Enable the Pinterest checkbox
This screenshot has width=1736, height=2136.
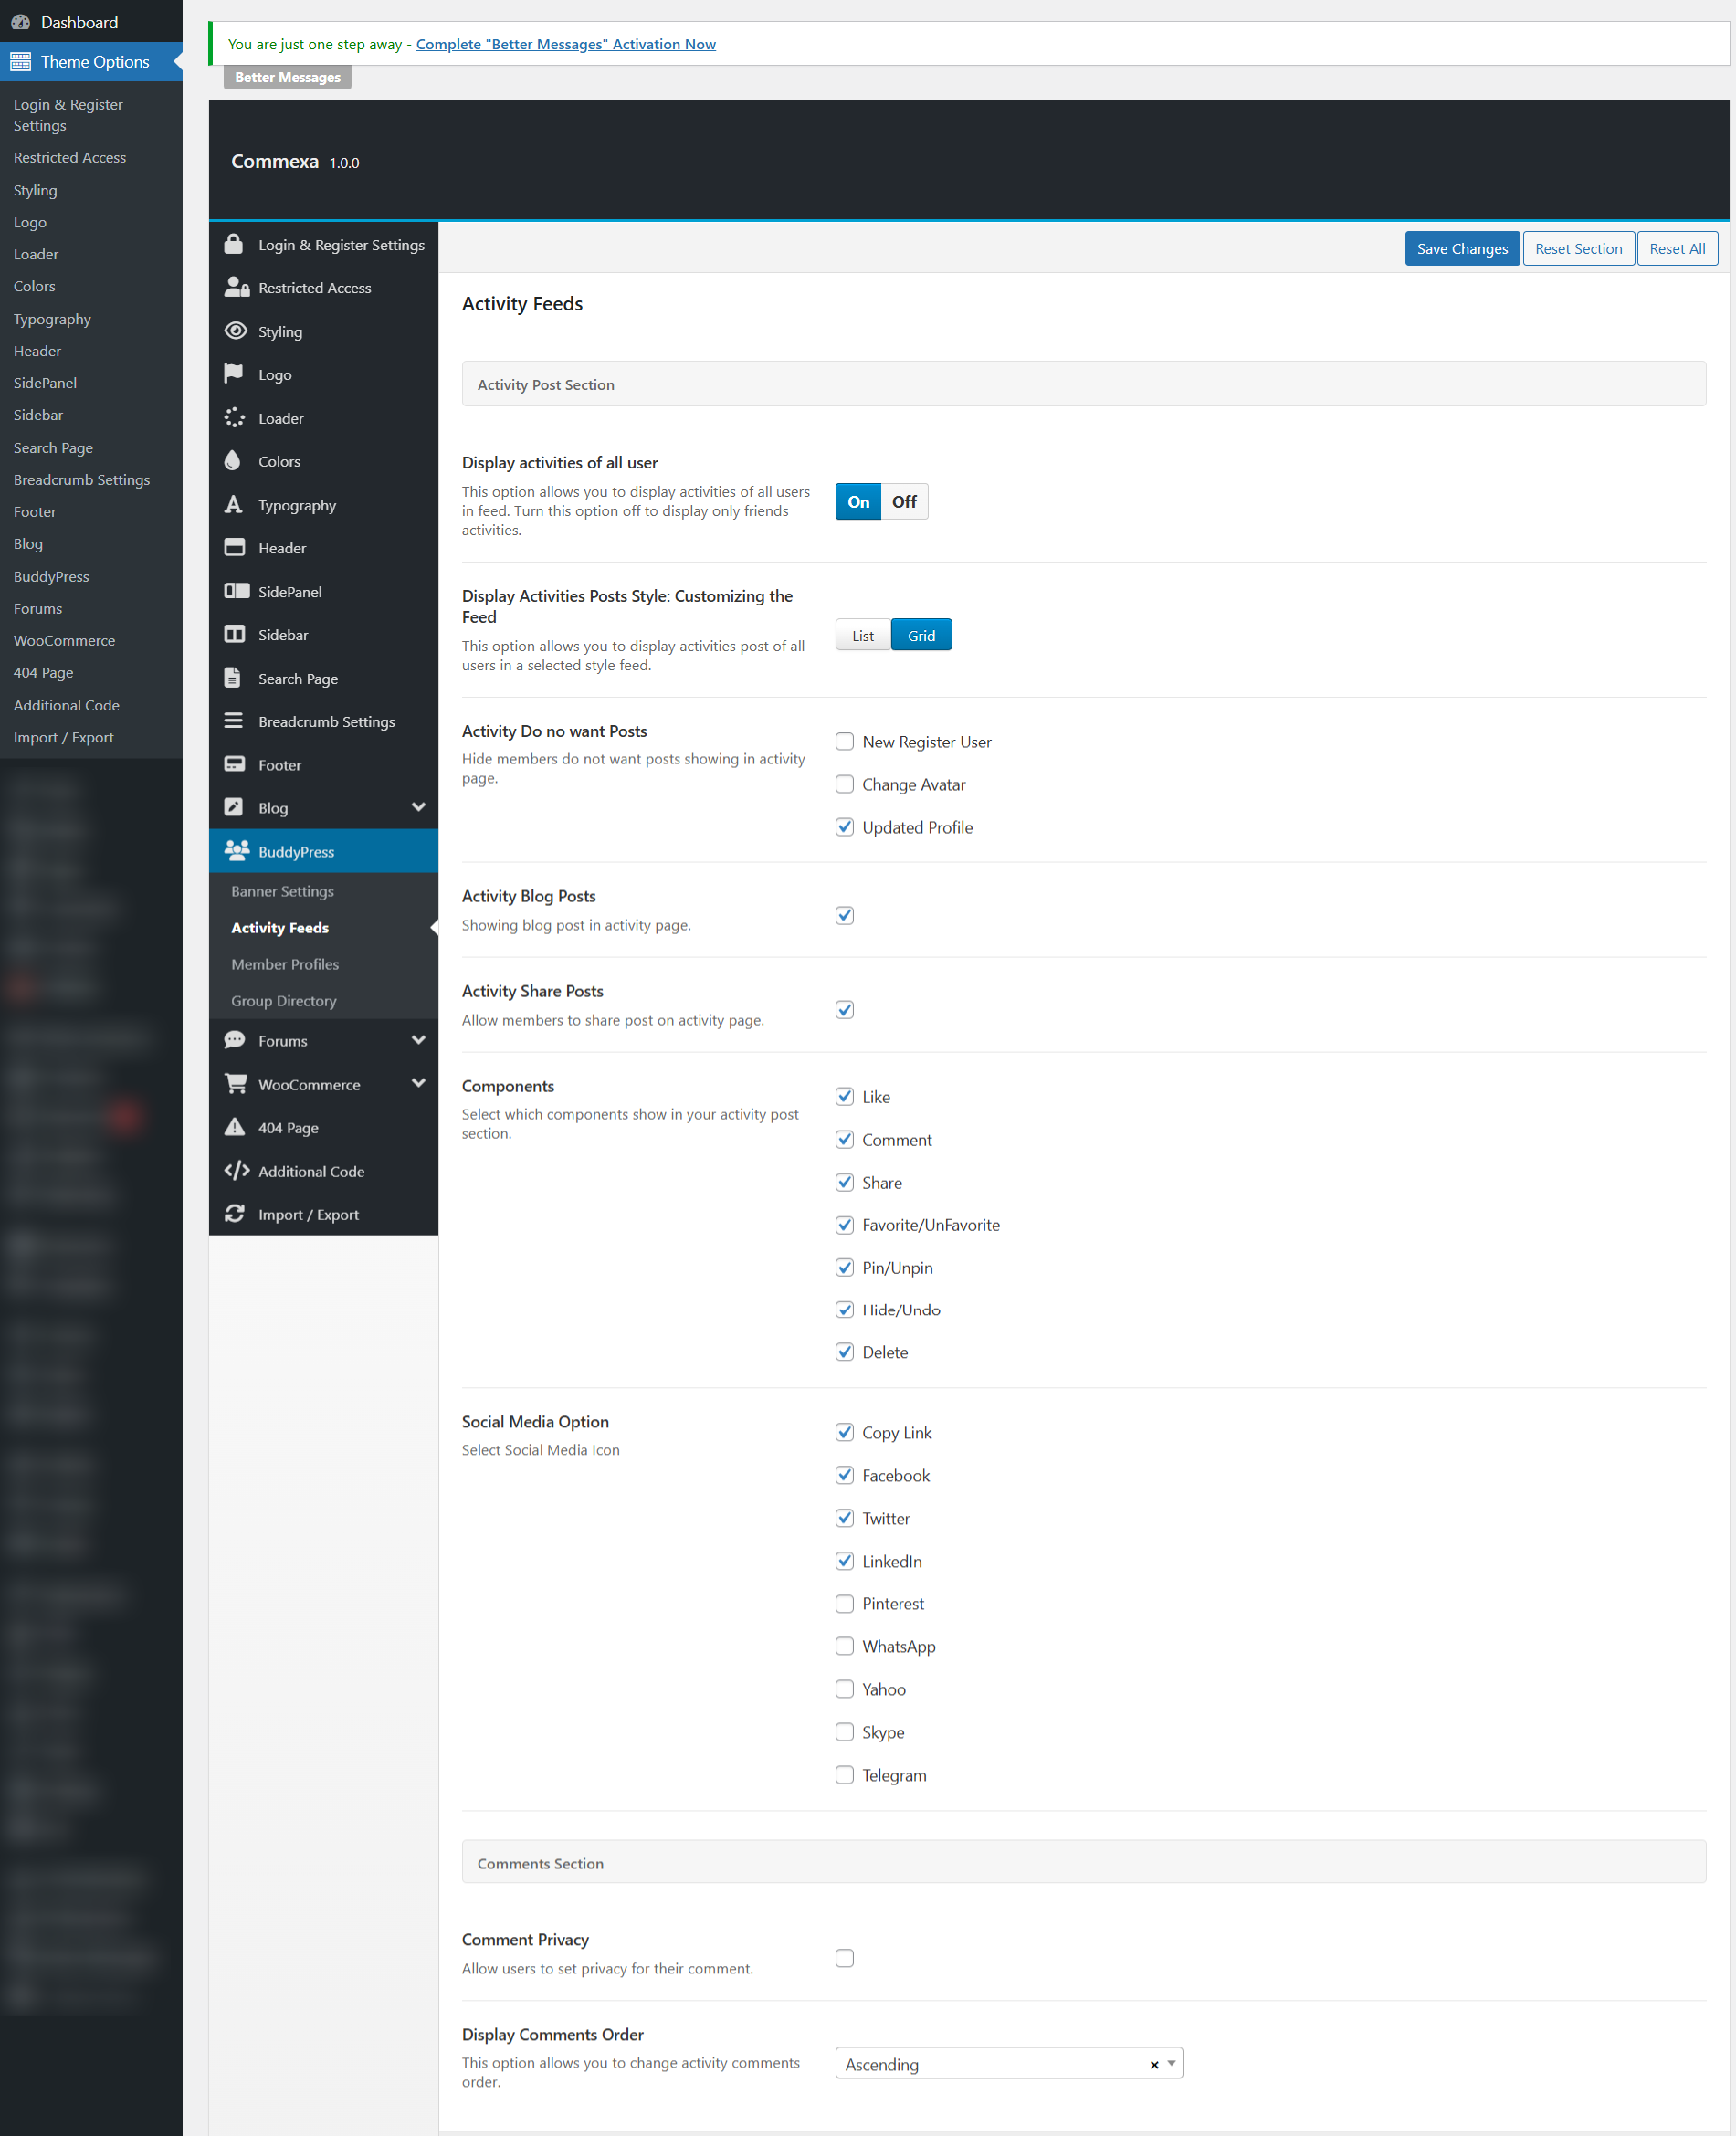pyautogui.click(x=844, y=1603)
